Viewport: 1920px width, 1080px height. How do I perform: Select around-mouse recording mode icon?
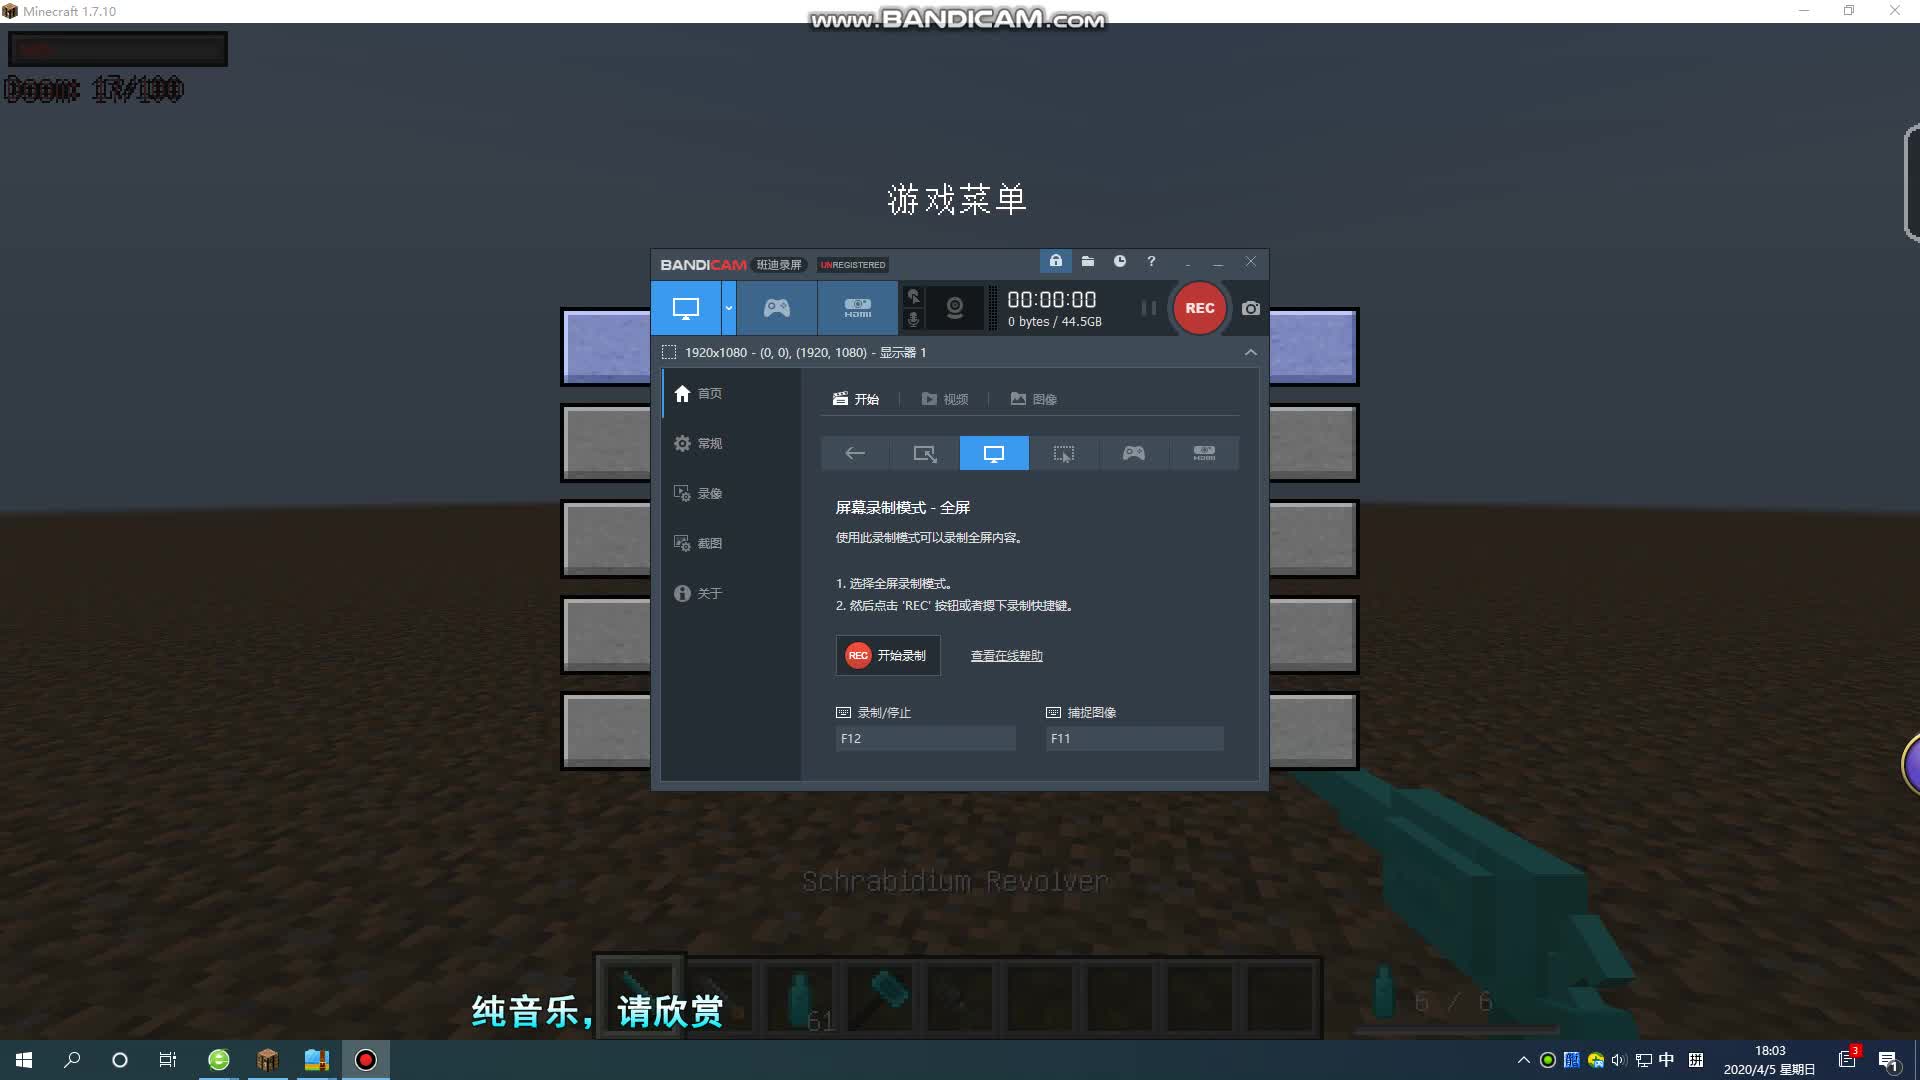click(1064, 454)
